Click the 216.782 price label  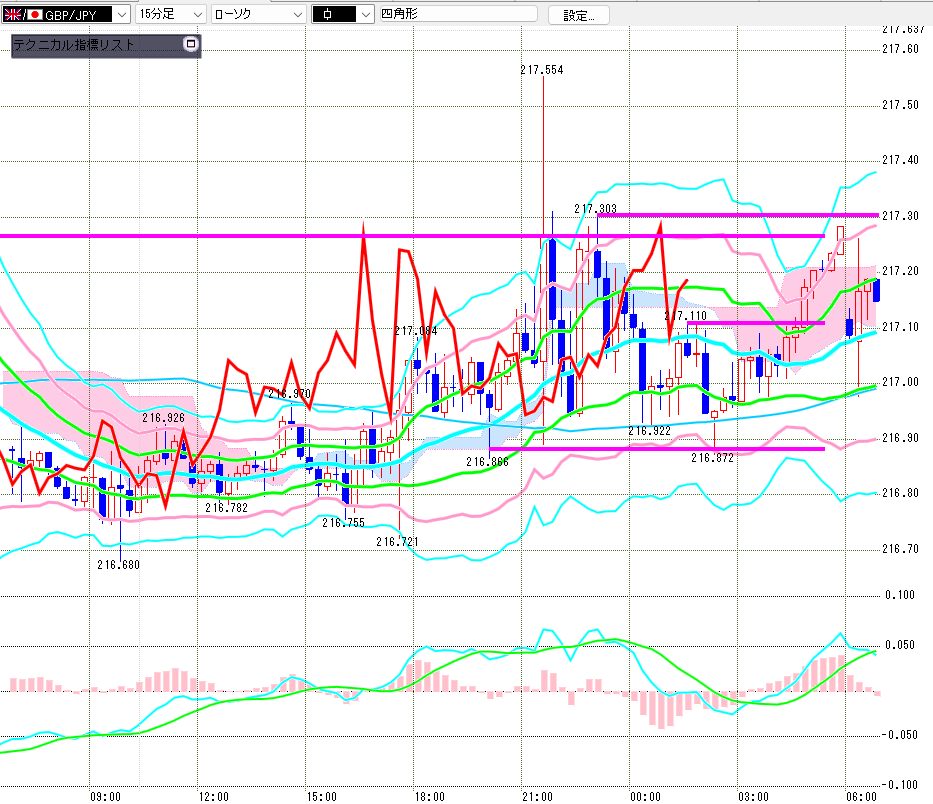226,507
